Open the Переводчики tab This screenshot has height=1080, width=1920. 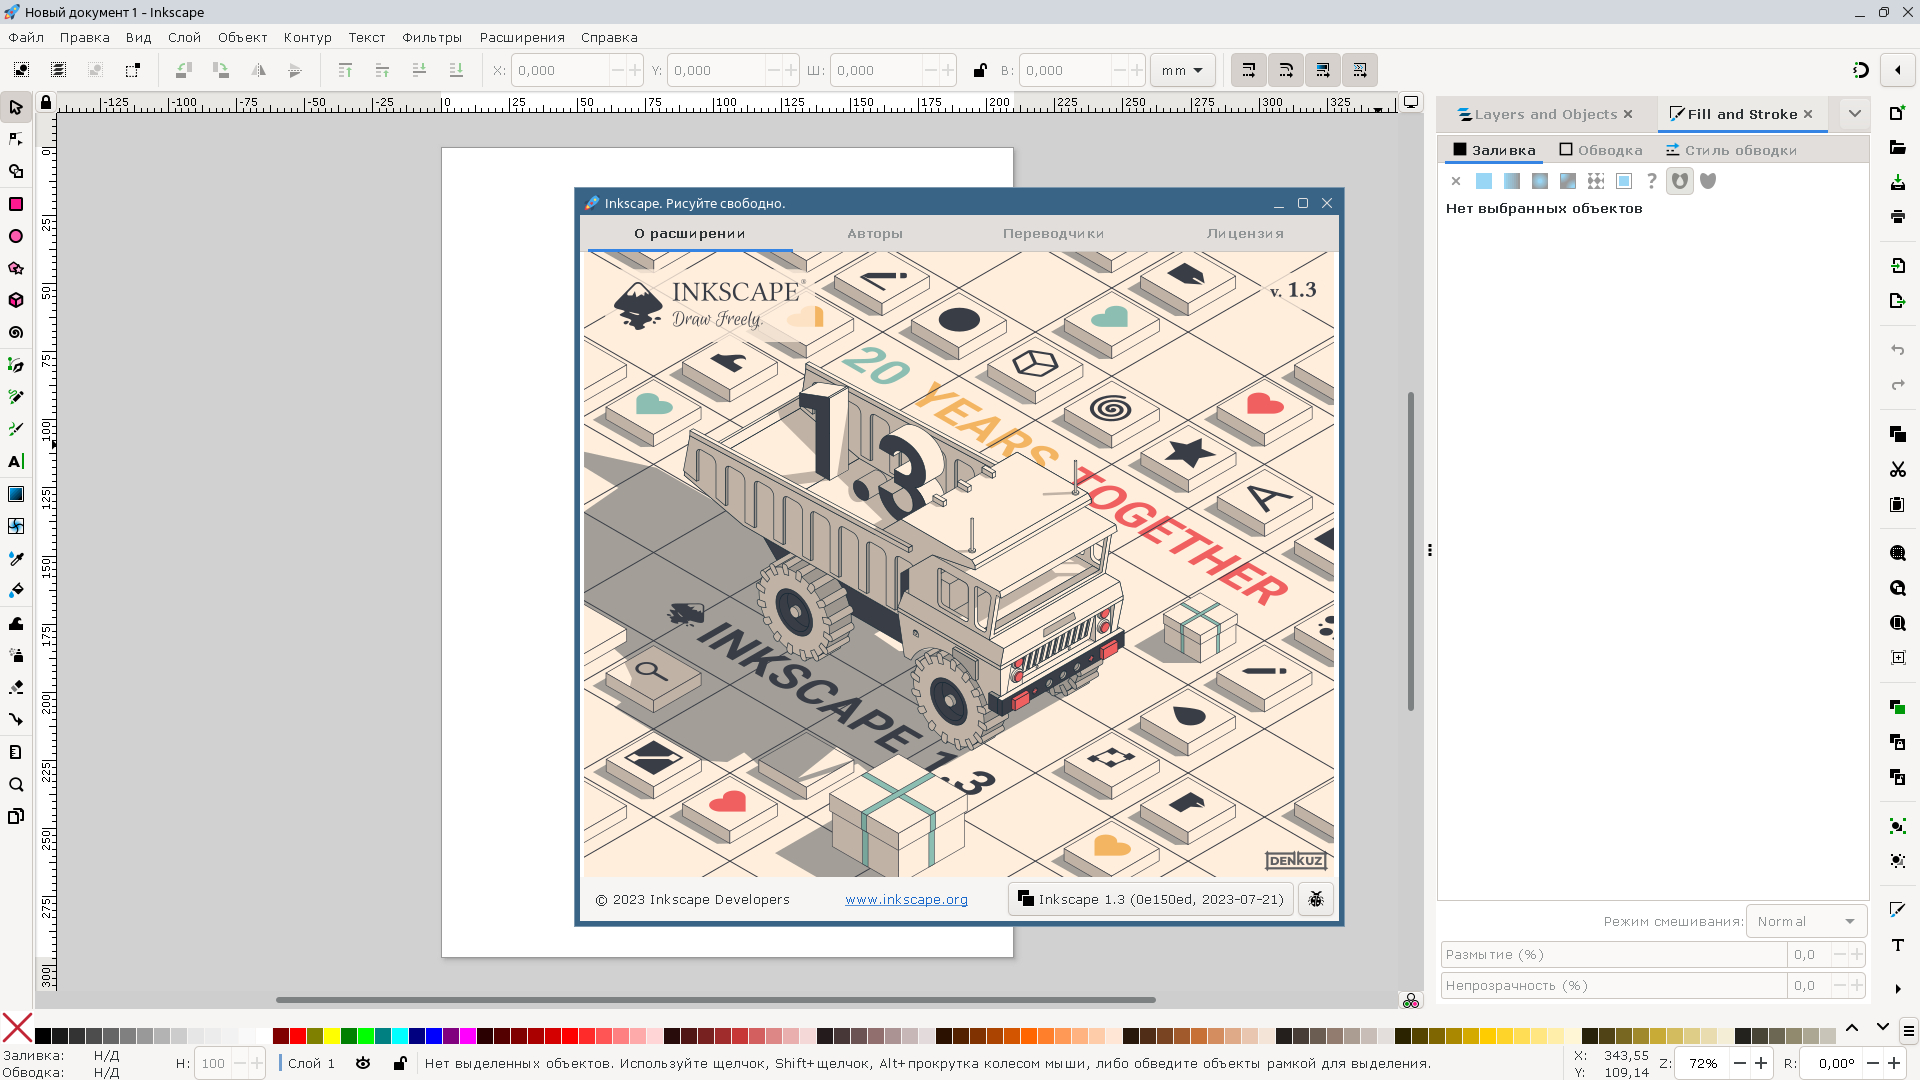coord(1054,233)
